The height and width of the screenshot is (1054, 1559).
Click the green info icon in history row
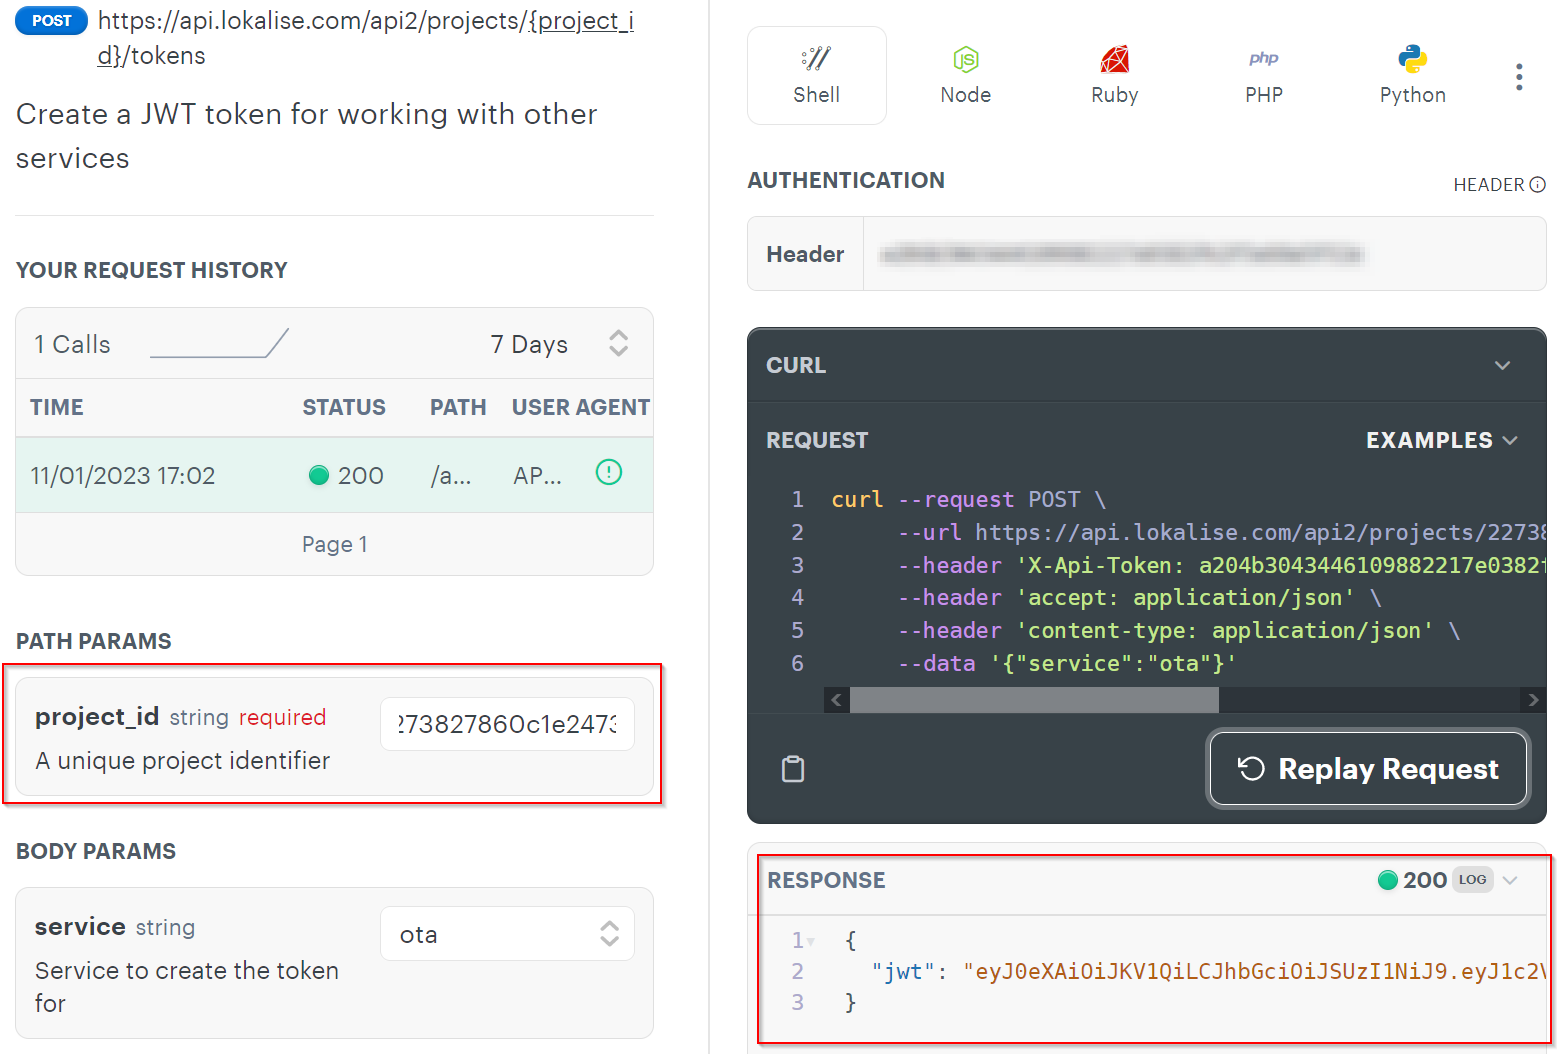point(609,472)
